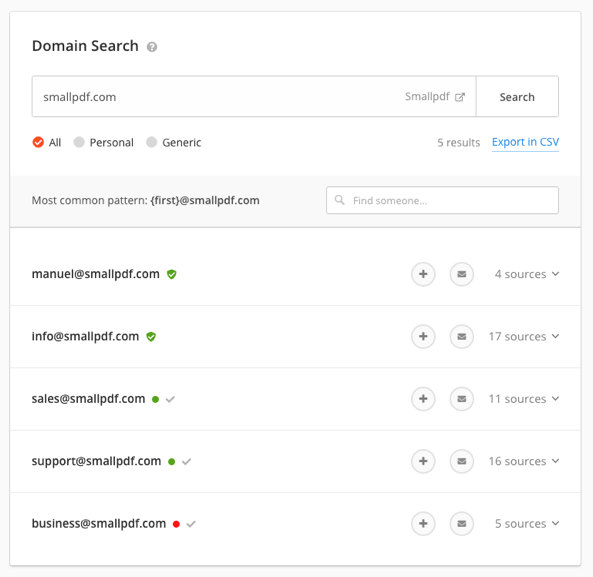Screen dimensions: 593x577
Task: Focus the Find someone search box
Action: tap(442, 200)
